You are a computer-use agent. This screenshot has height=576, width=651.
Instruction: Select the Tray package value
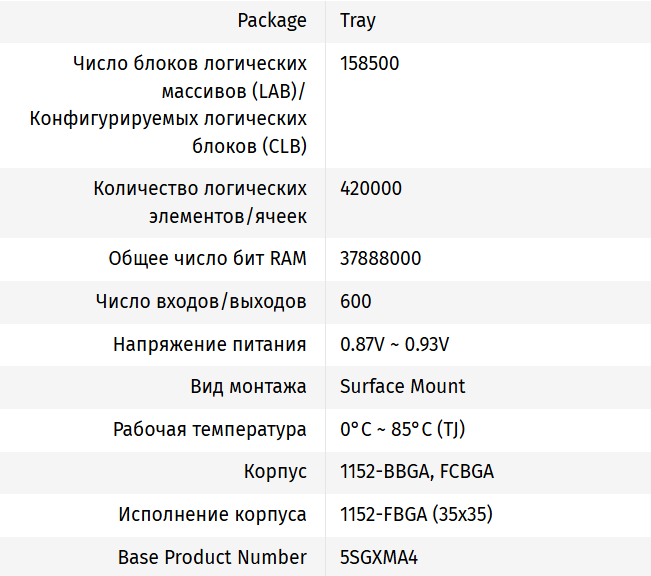(358, 20)
